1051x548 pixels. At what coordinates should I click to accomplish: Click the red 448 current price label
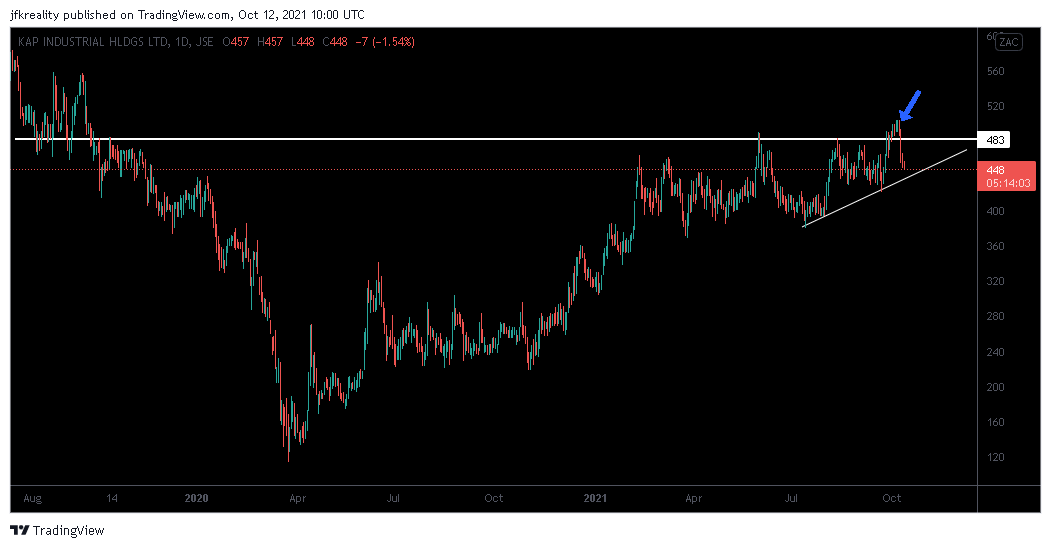(x=995, y=170)
